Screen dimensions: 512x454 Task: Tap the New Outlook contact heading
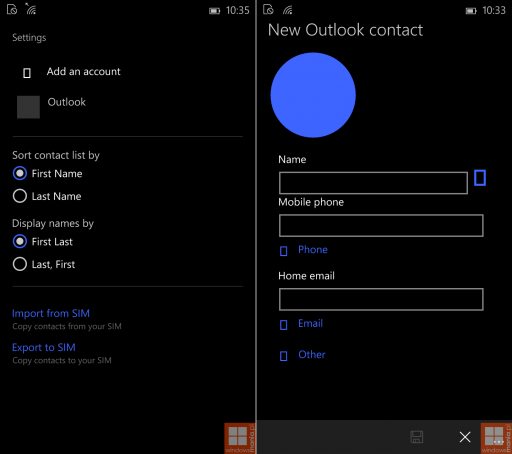[345, 30]
